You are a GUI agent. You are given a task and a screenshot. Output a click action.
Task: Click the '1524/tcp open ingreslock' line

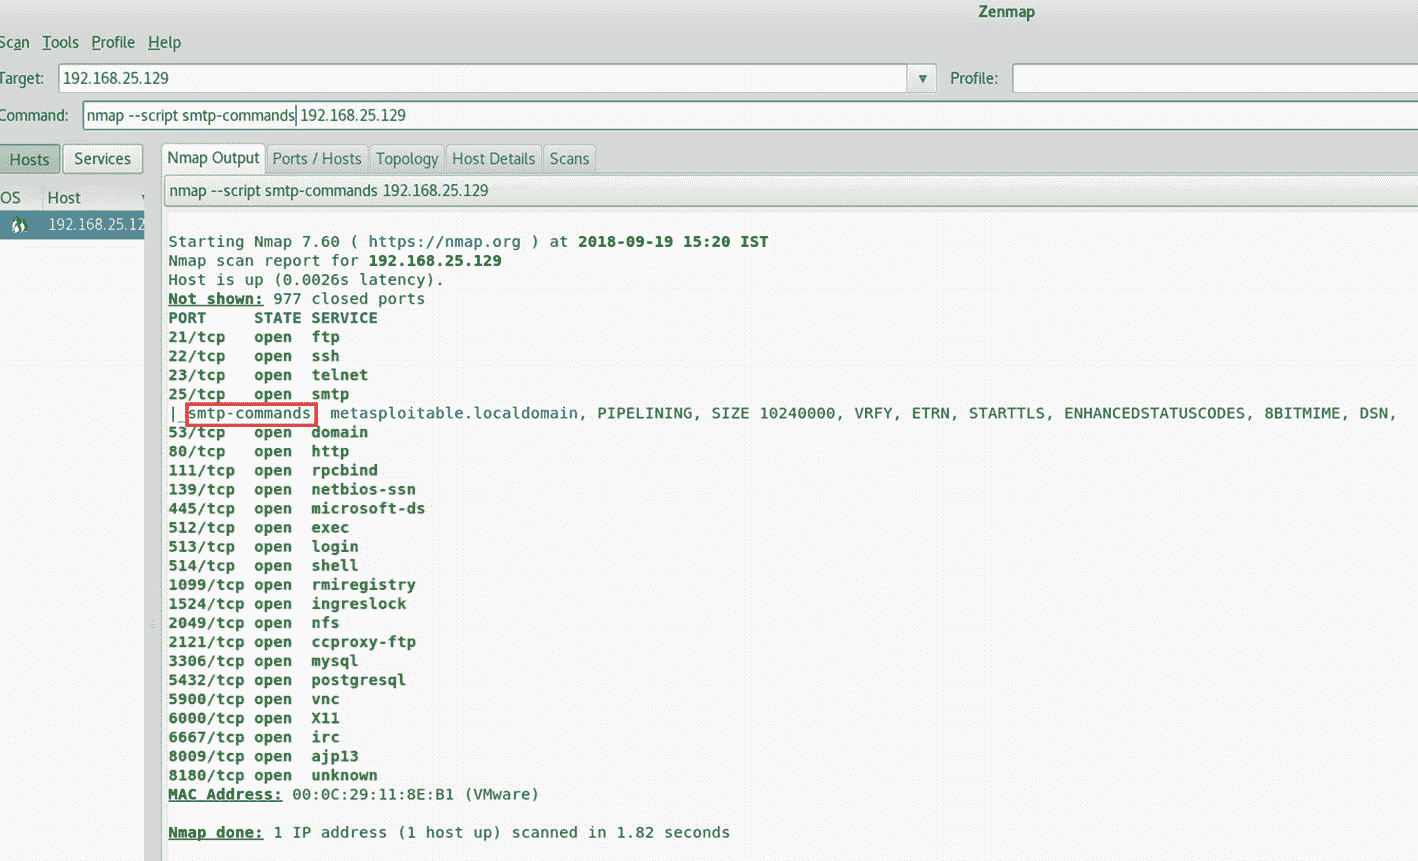(287, 603)
